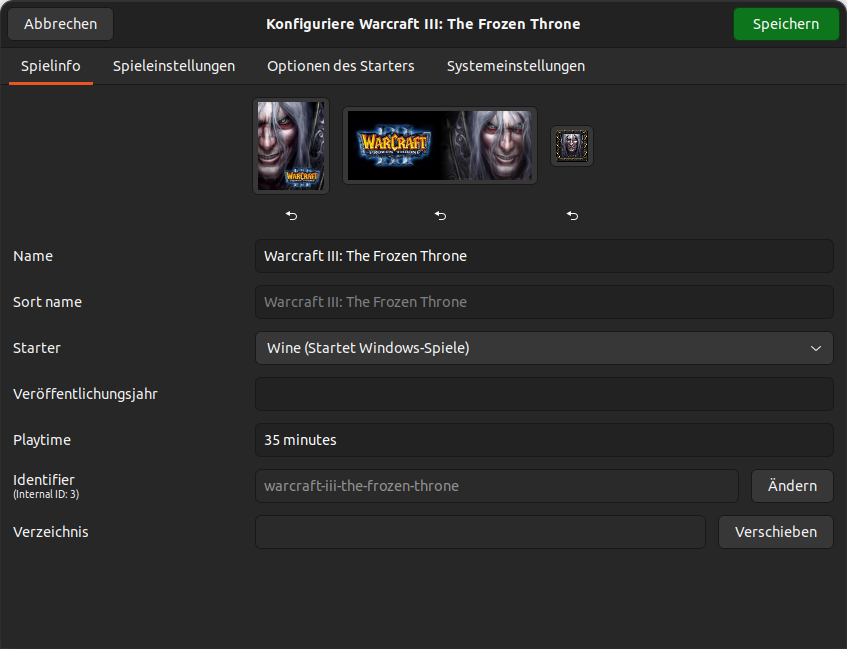Viewport: 847px width, 649px height.
Task: Click into the Name text field
Action: [x=544, y=256]
